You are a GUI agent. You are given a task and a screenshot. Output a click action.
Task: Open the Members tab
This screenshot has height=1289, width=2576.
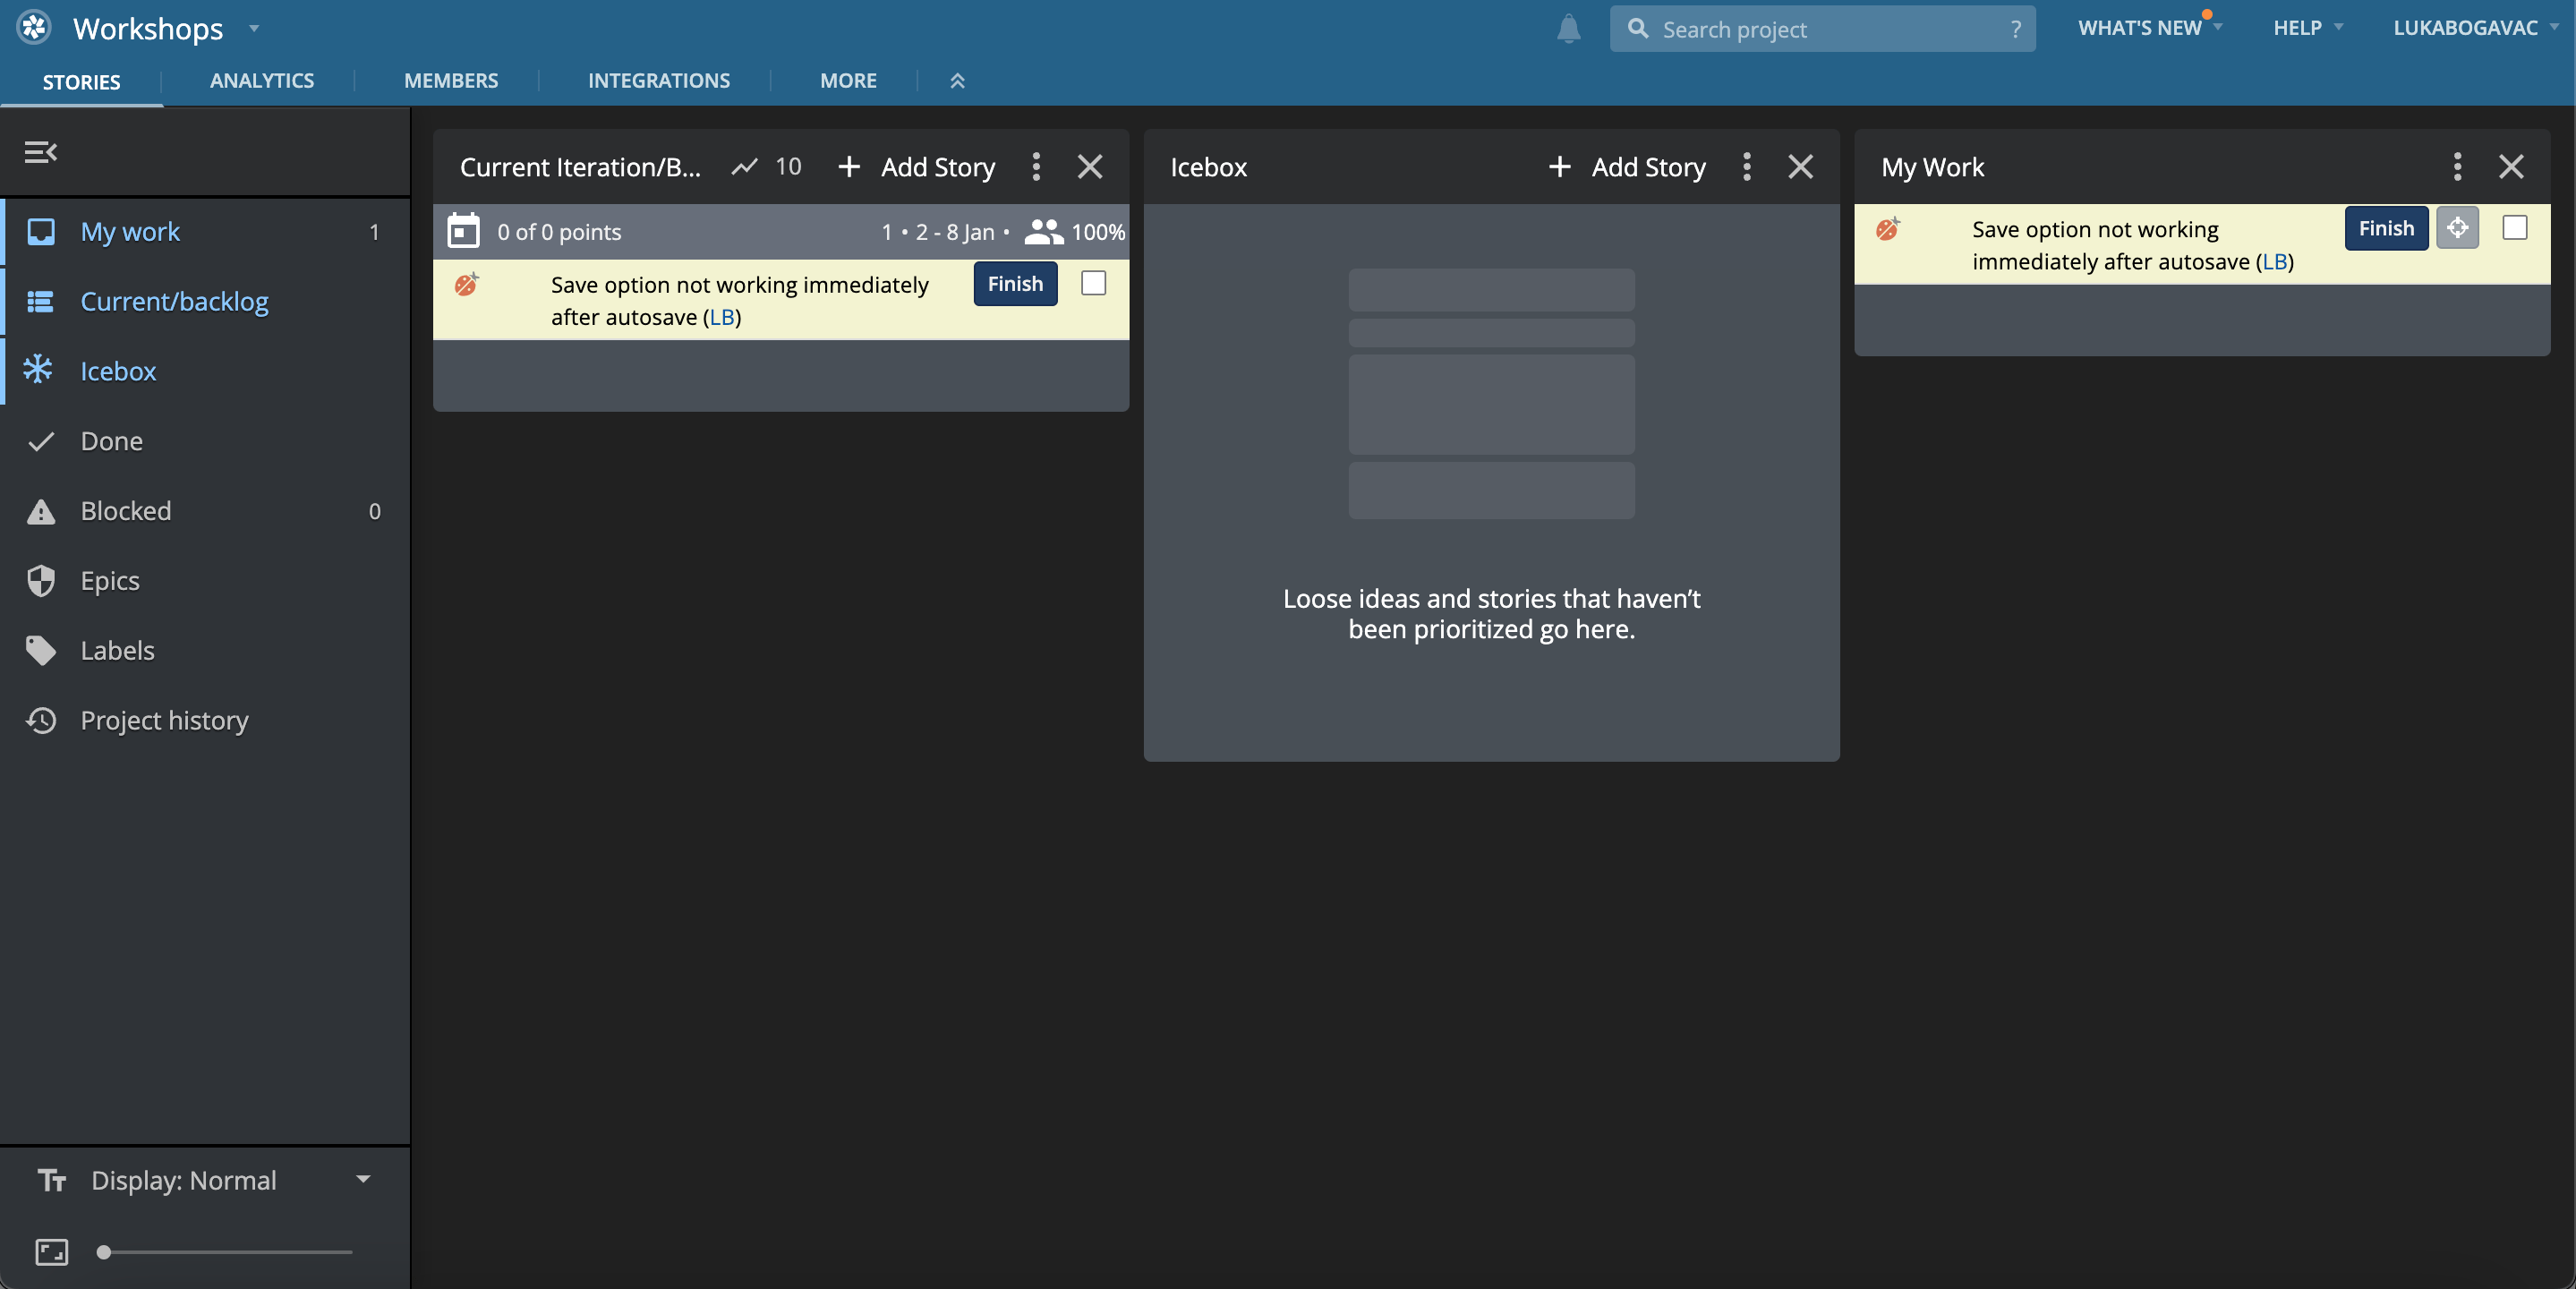click(450, 81)
